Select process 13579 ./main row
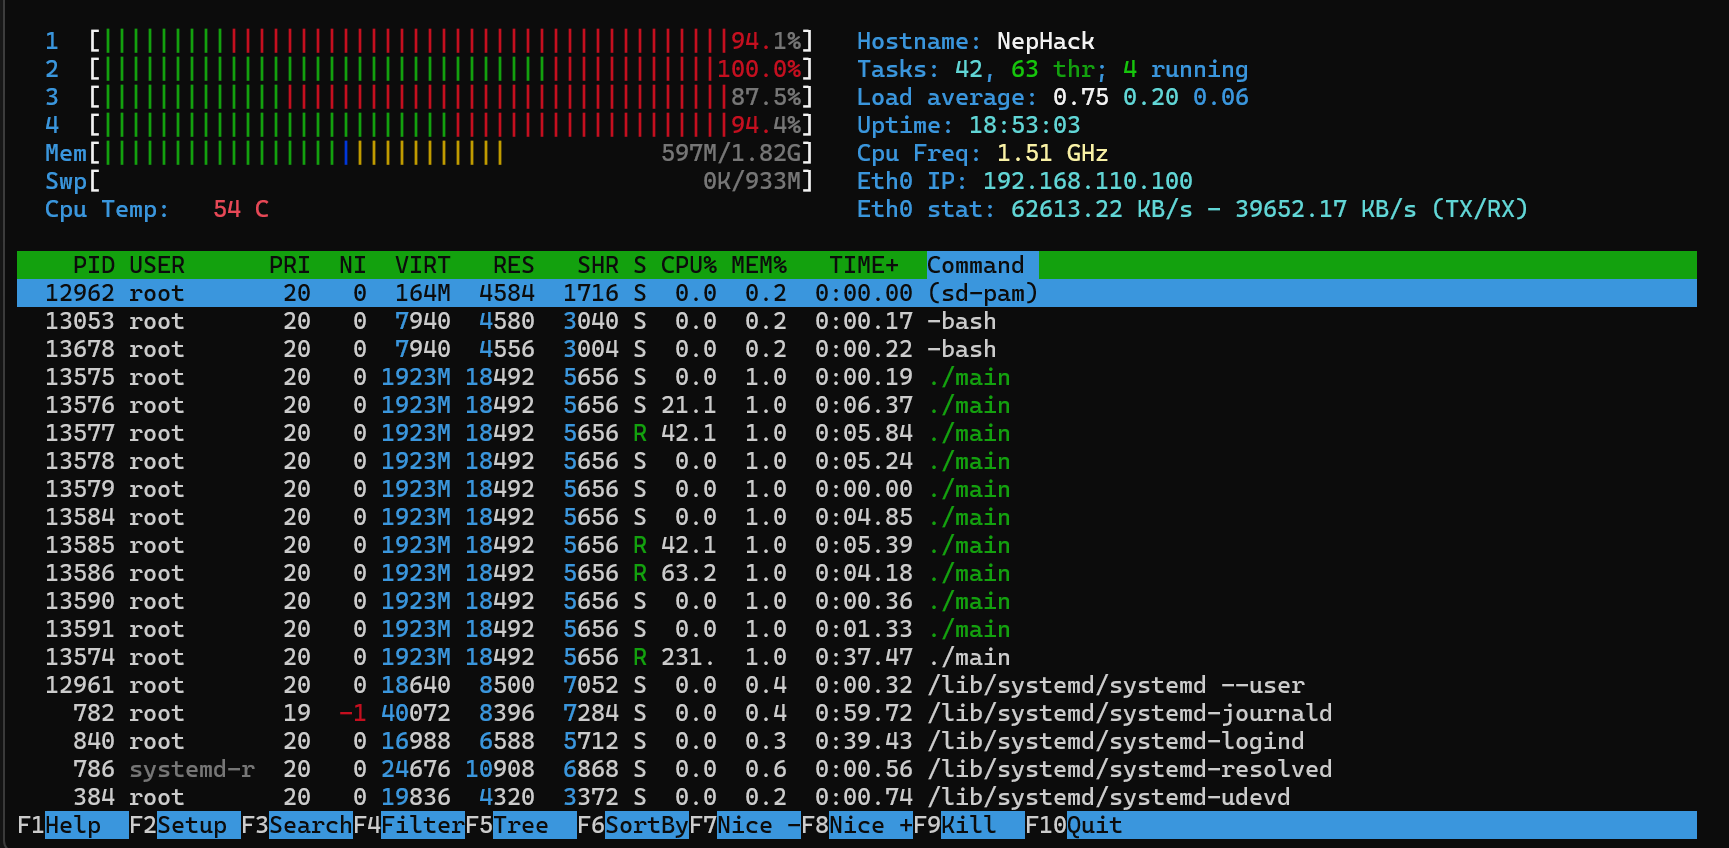 (x=857, y=489)
